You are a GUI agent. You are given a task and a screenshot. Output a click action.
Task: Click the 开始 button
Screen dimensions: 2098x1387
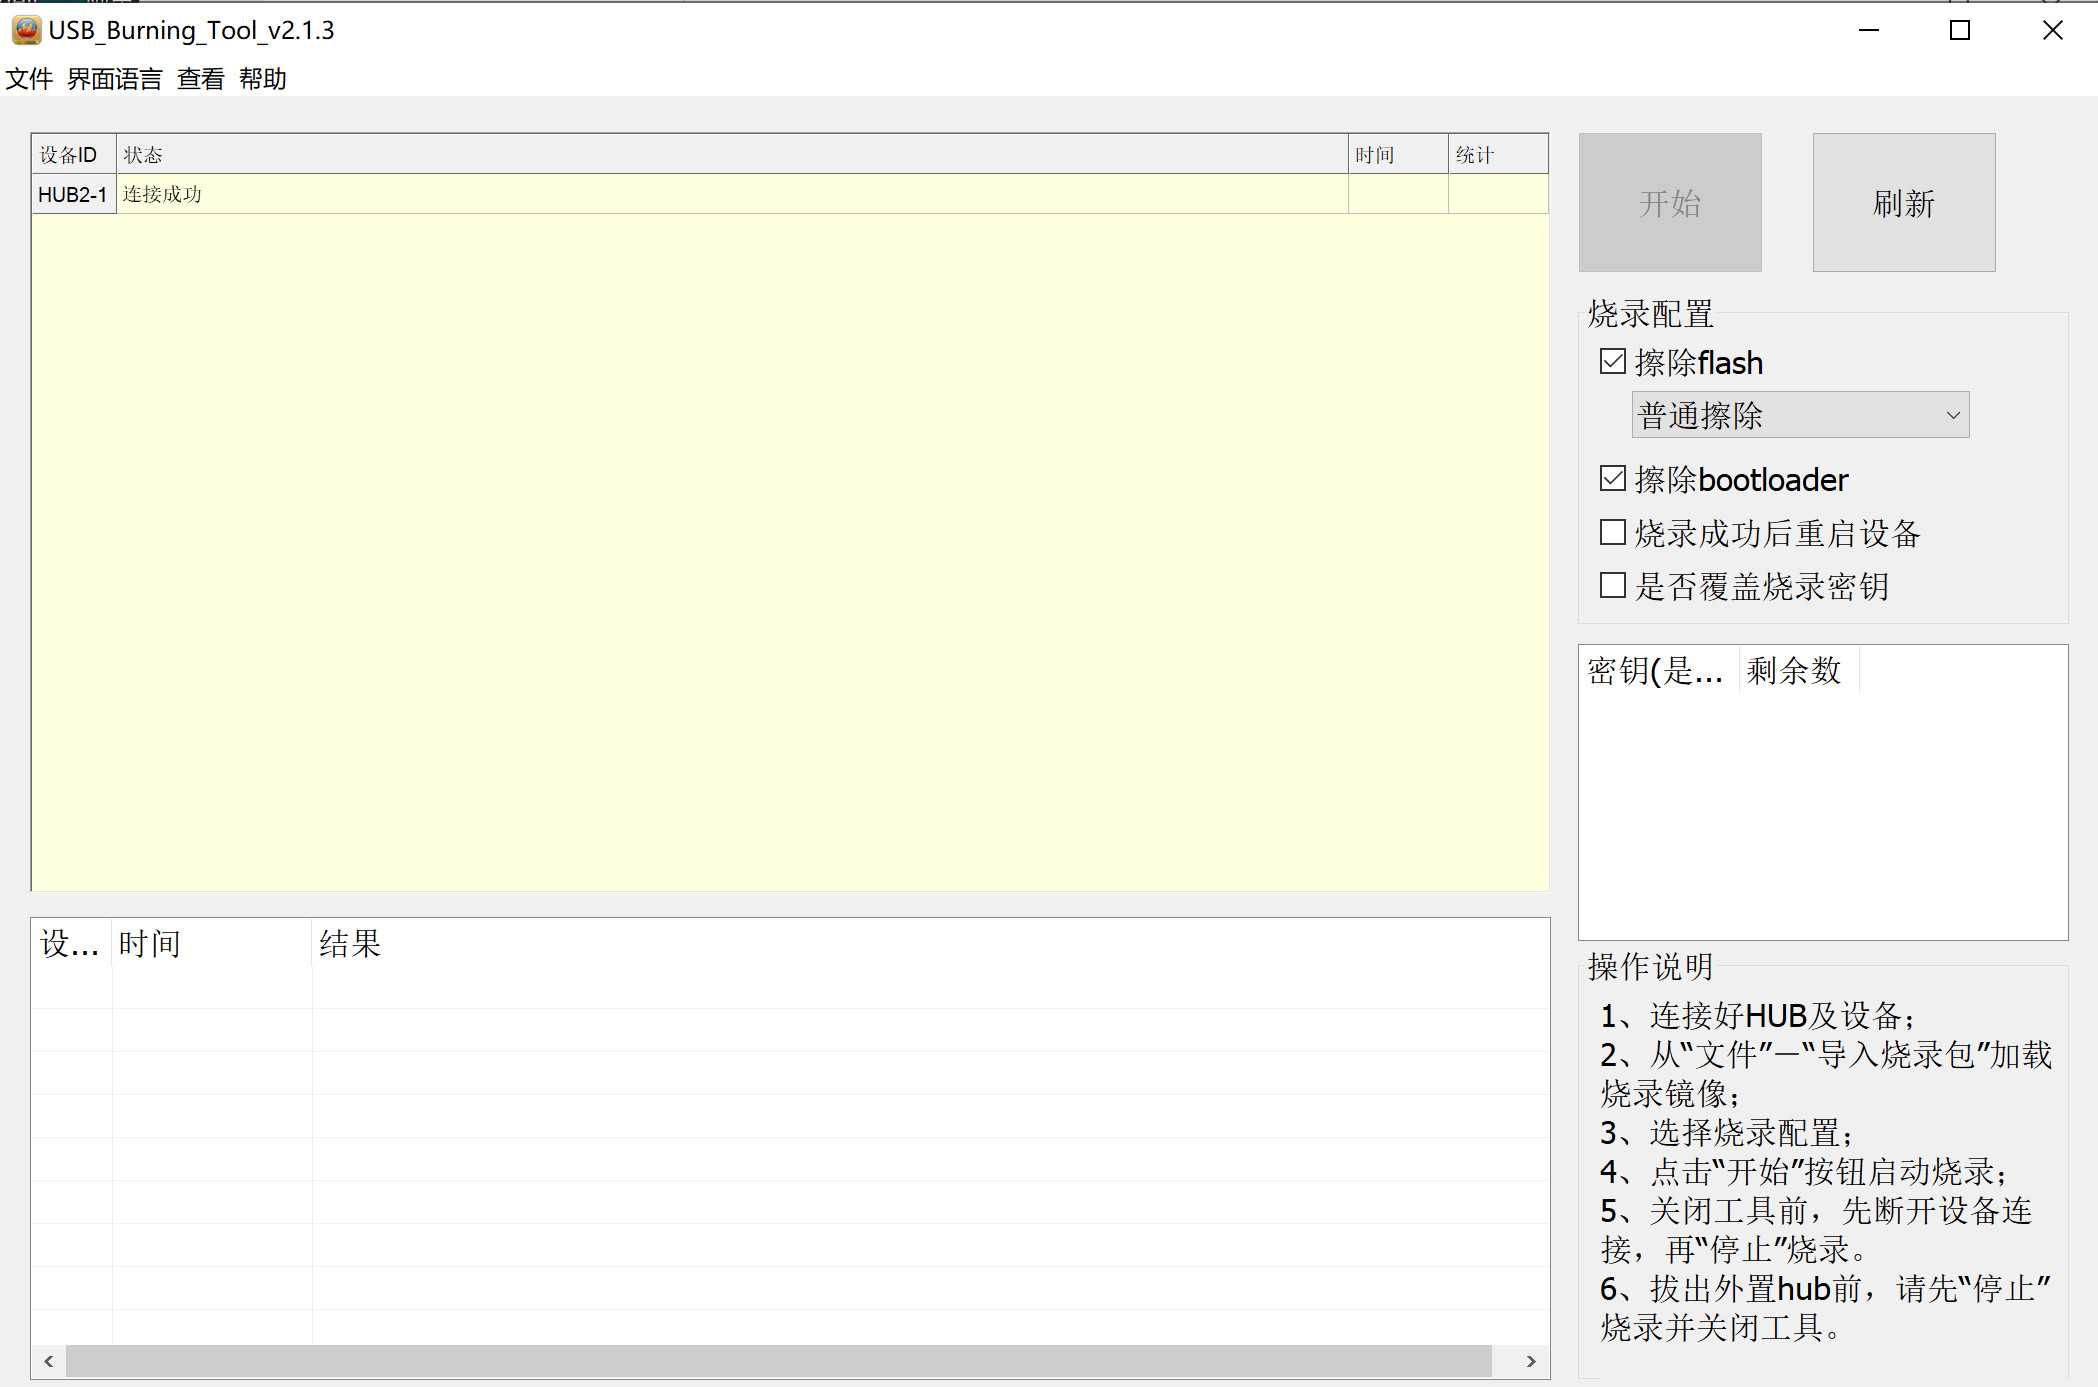click(1669, 203)
